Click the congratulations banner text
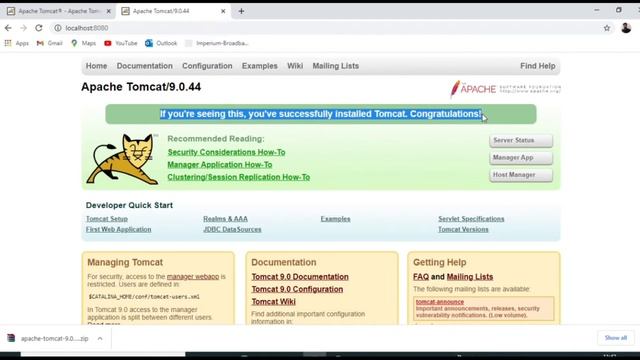 click(320, 114)
